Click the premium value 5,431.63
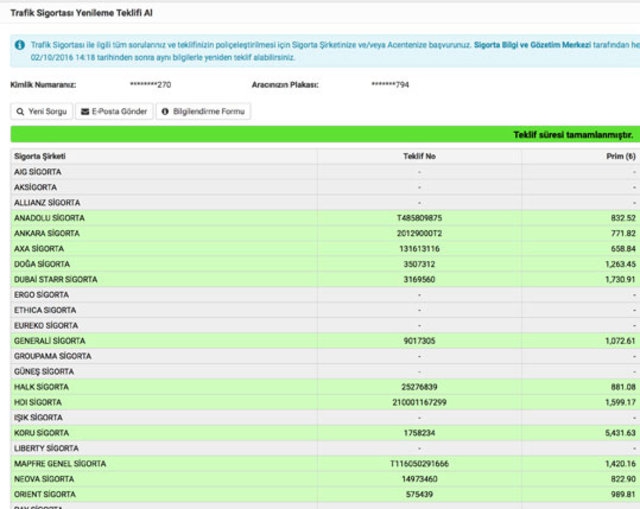This screenshot has width=640, height=509. click(620, 433)
